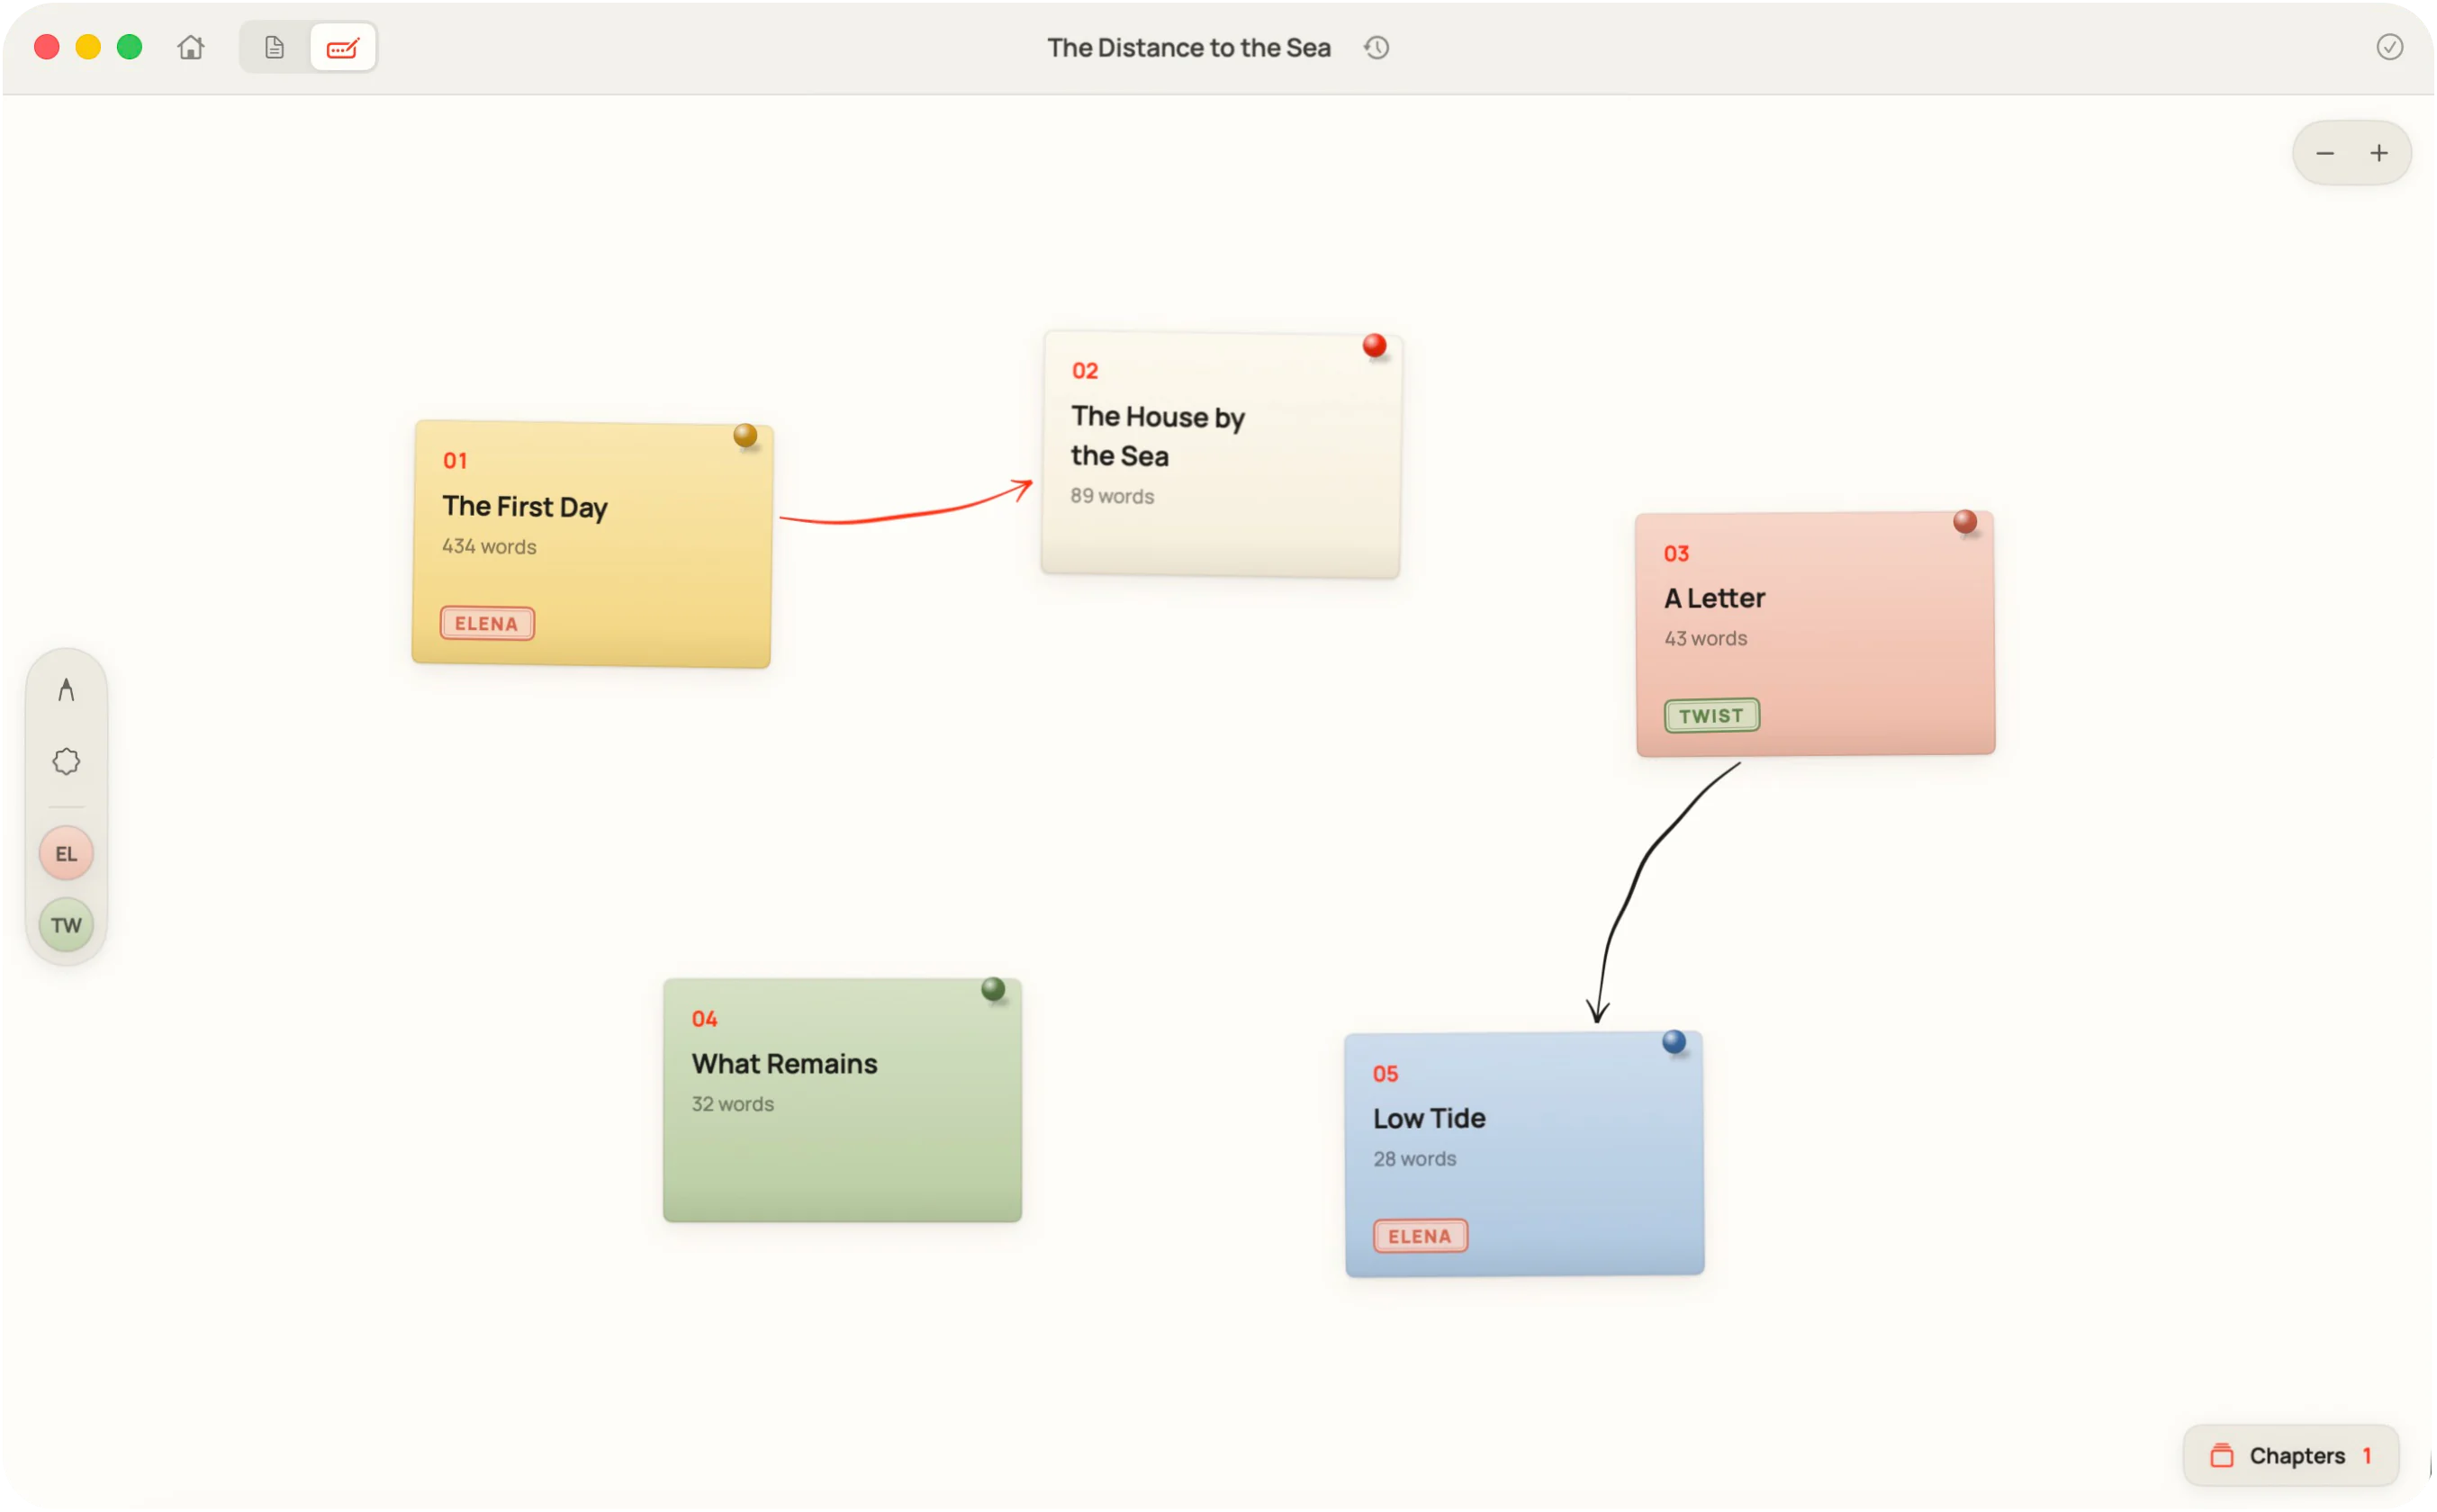
Task: Click the red pin on card 02
Action: coord(1374,346)
